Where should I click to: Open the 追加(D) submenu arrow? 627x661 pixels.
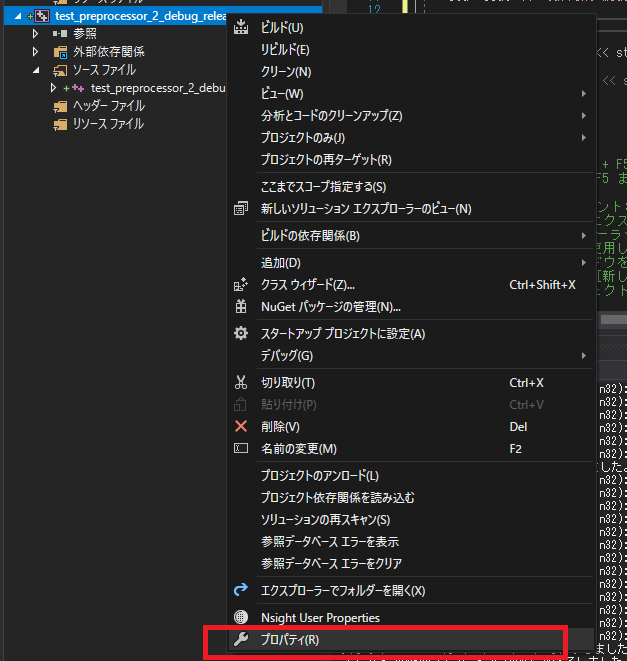pyautogui.click(x=584, y=263)
